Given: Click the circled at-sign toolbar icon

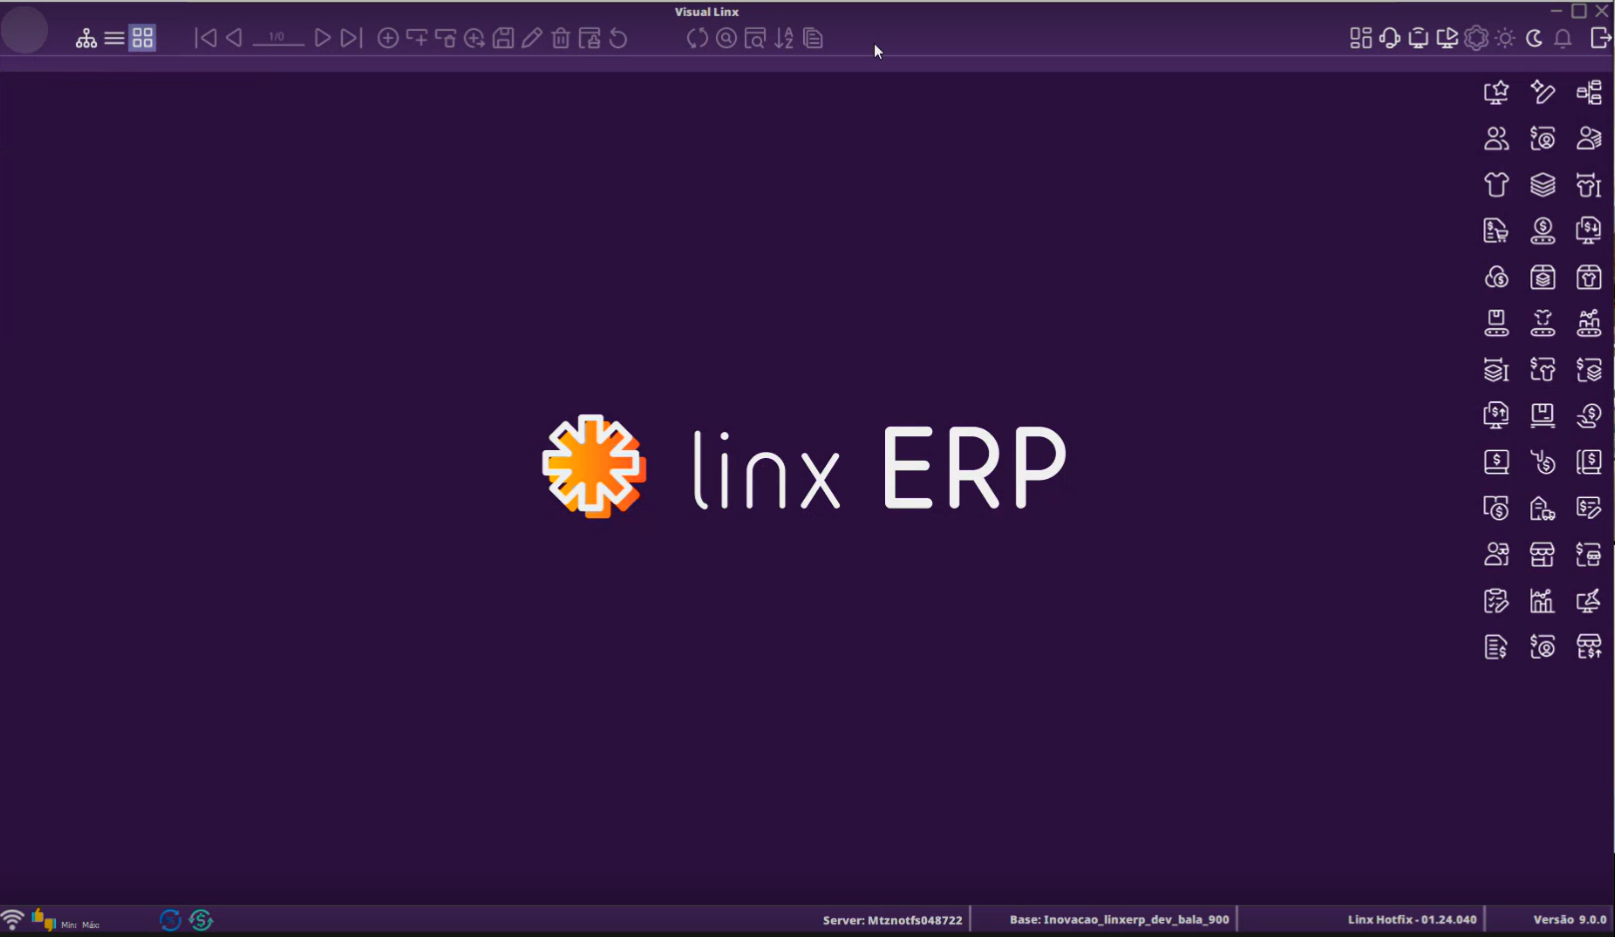Looking at the screenshot, I should click(x=726, y=38).
